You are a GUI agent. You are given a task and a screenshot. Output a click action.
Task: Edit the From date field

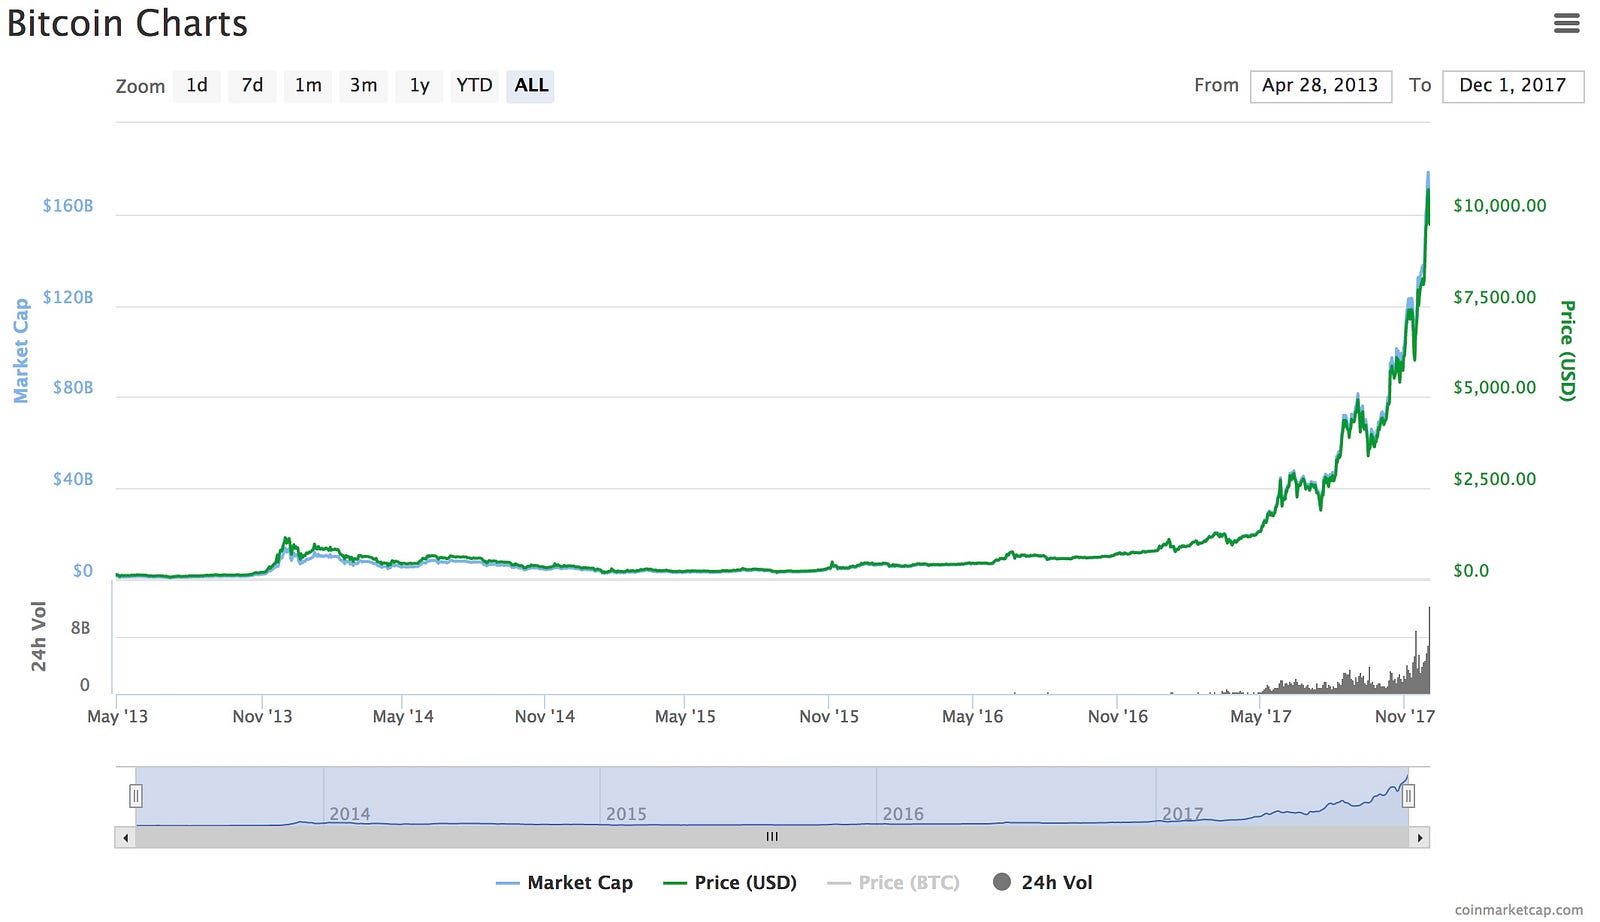[x=1320, y=86]
